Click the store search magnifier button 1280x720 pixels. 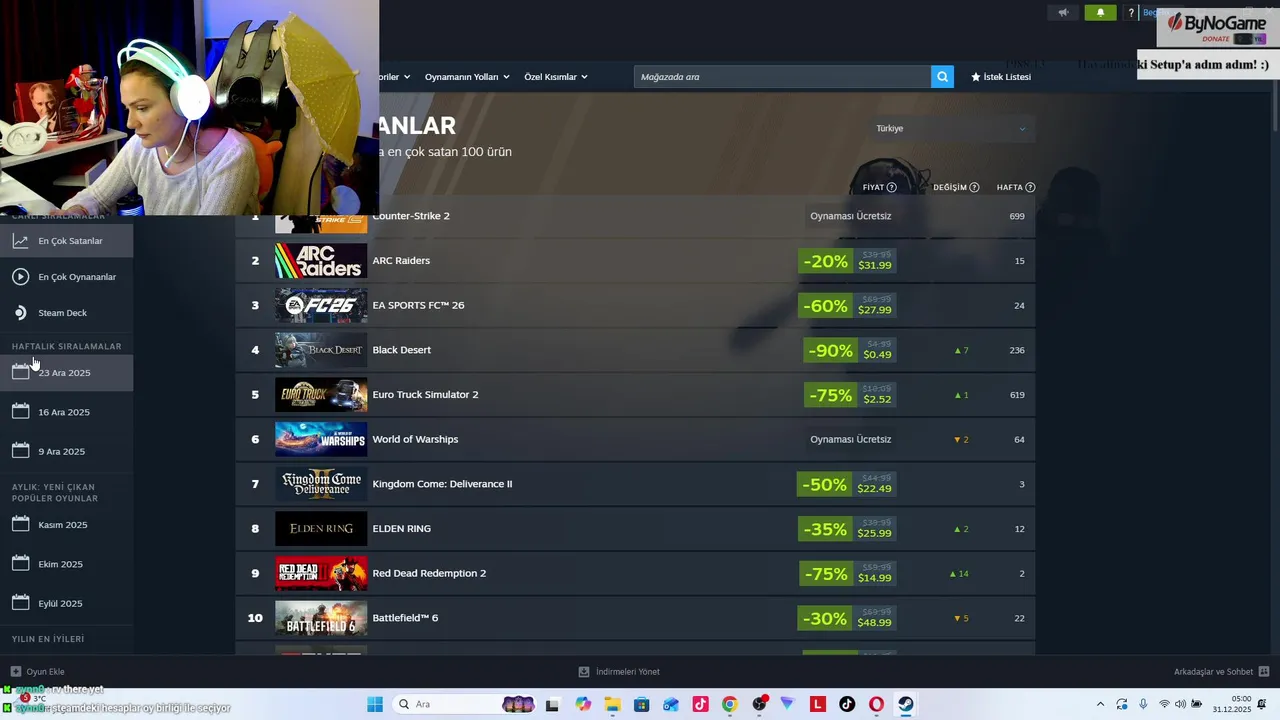[942, 77]
